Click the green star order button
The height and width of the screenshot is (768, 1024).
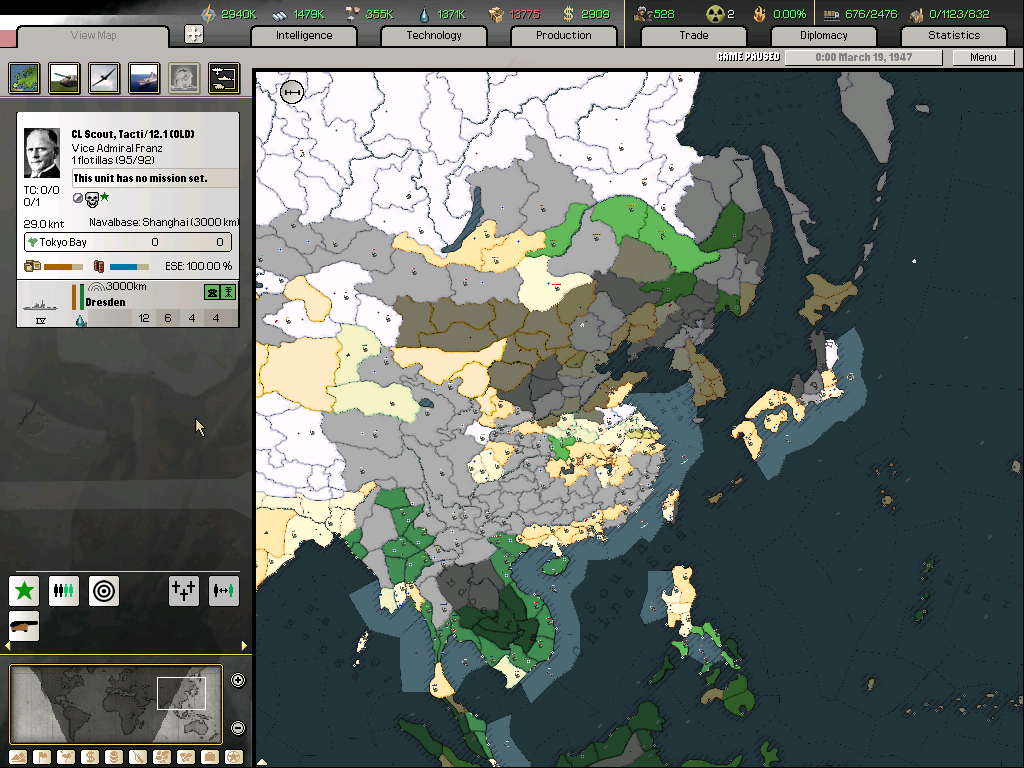click(24, 591)
